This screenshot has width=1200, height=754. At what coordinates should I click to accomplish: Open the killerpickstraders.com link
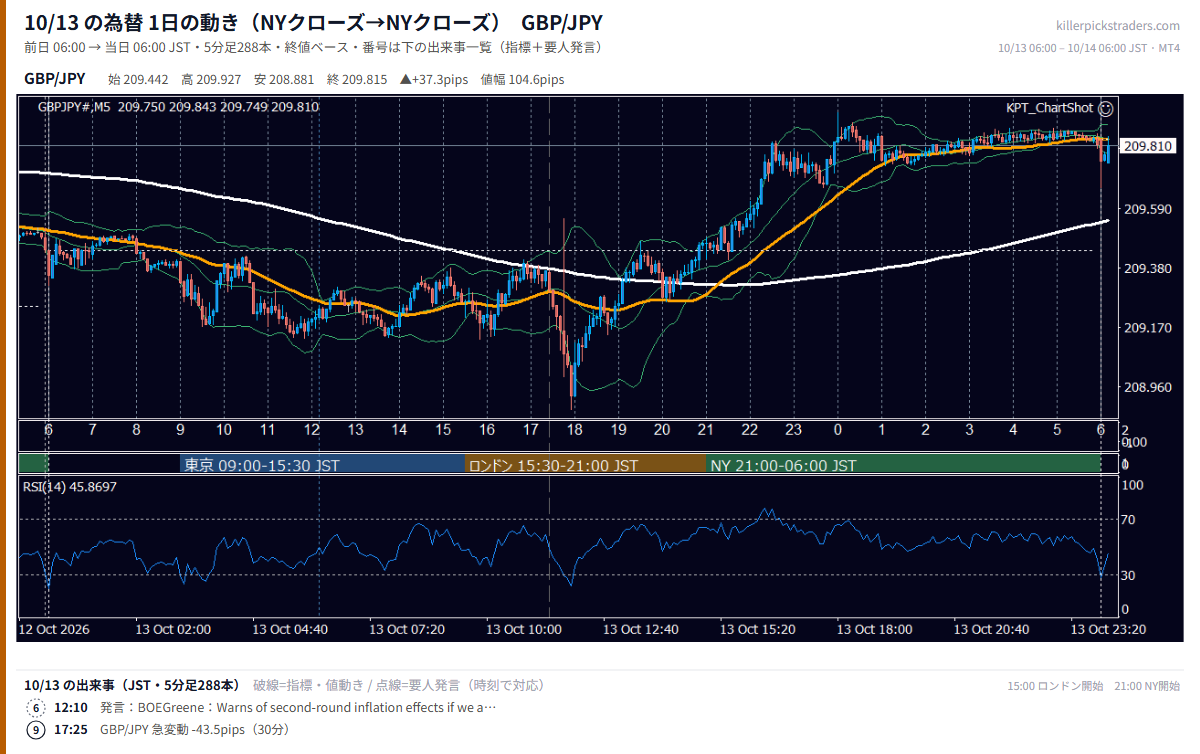1117,26
